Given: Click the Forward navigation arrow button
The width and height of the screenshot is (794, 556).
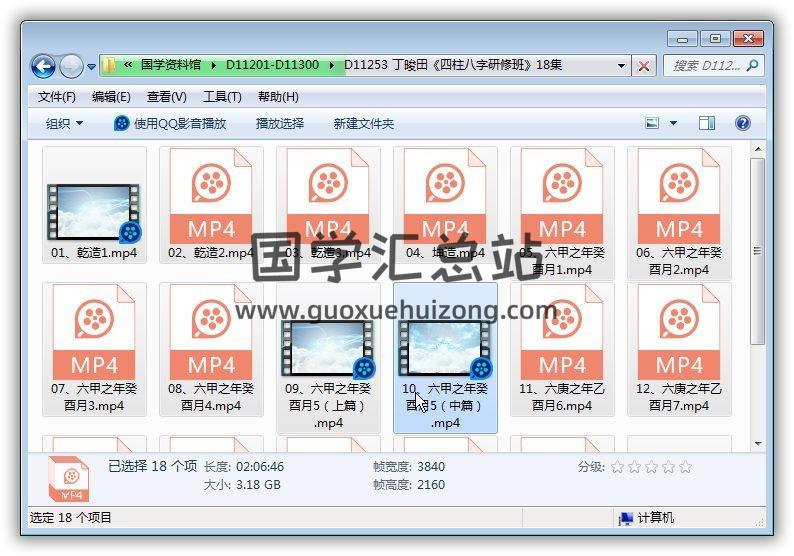Looking at the screenshot, I should pos(71,66).
